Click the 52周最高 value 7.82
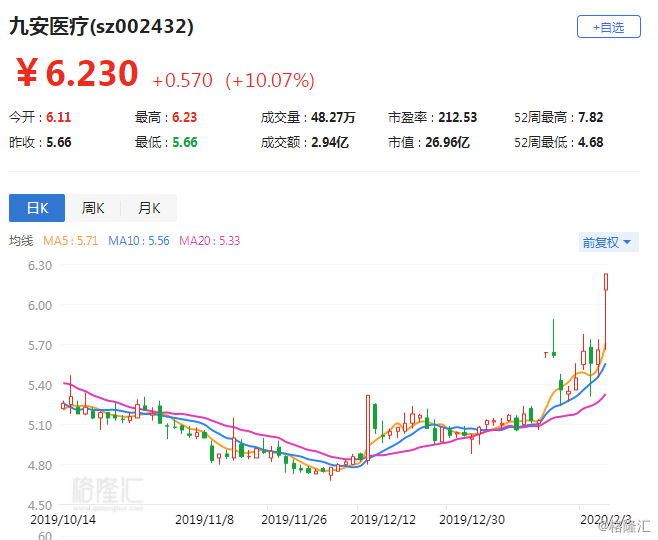 (x=590, y=117)
